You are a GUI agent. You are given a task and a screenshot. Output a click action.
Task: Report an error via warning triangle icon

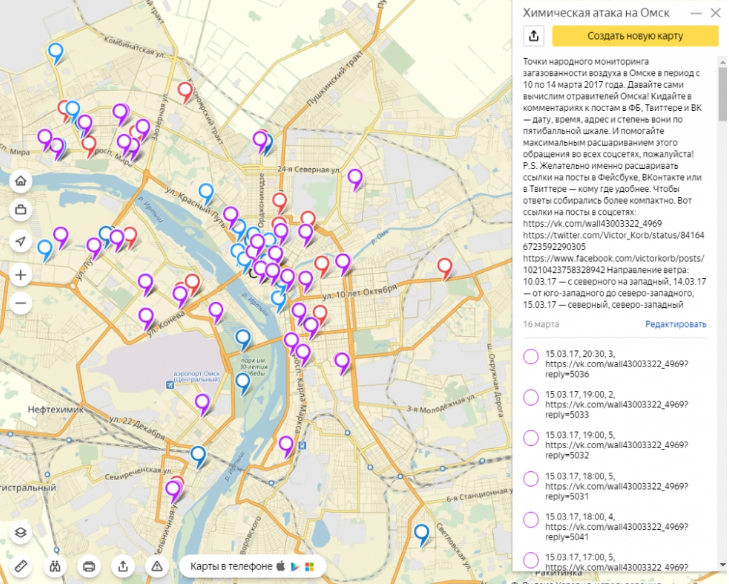click(157, 566)
